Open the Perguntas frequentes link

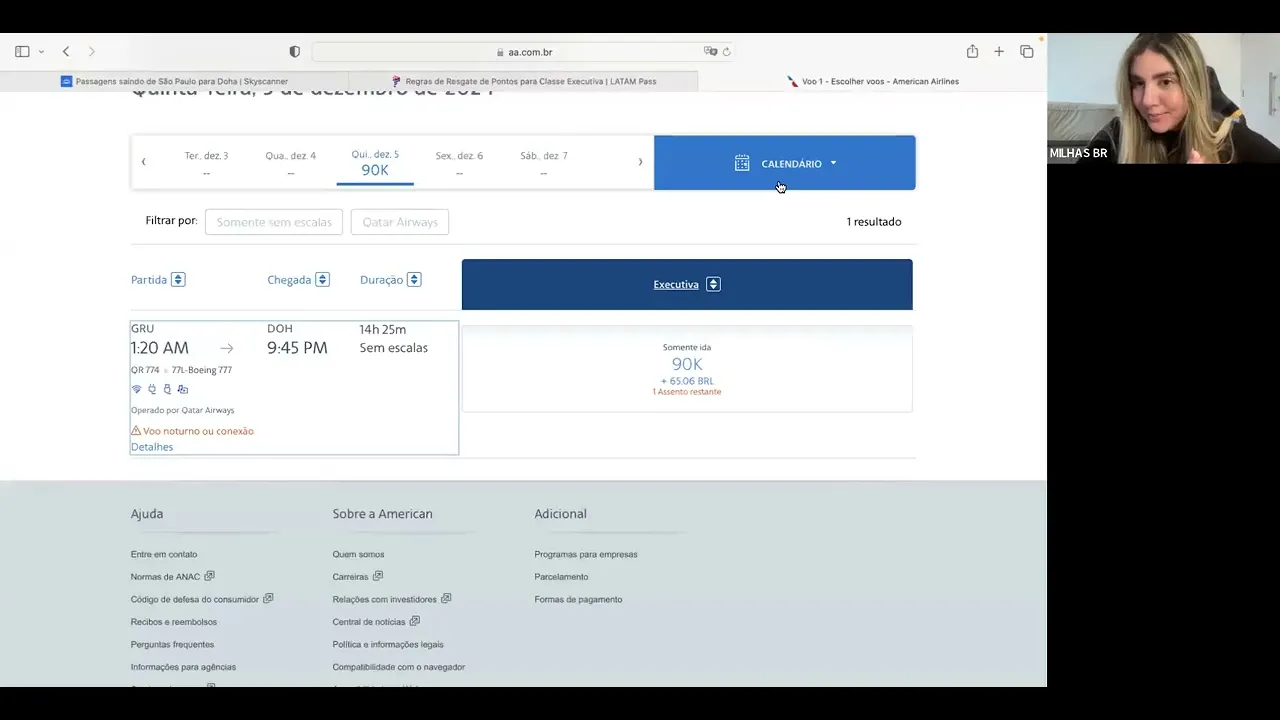click(x=172, y=645)
